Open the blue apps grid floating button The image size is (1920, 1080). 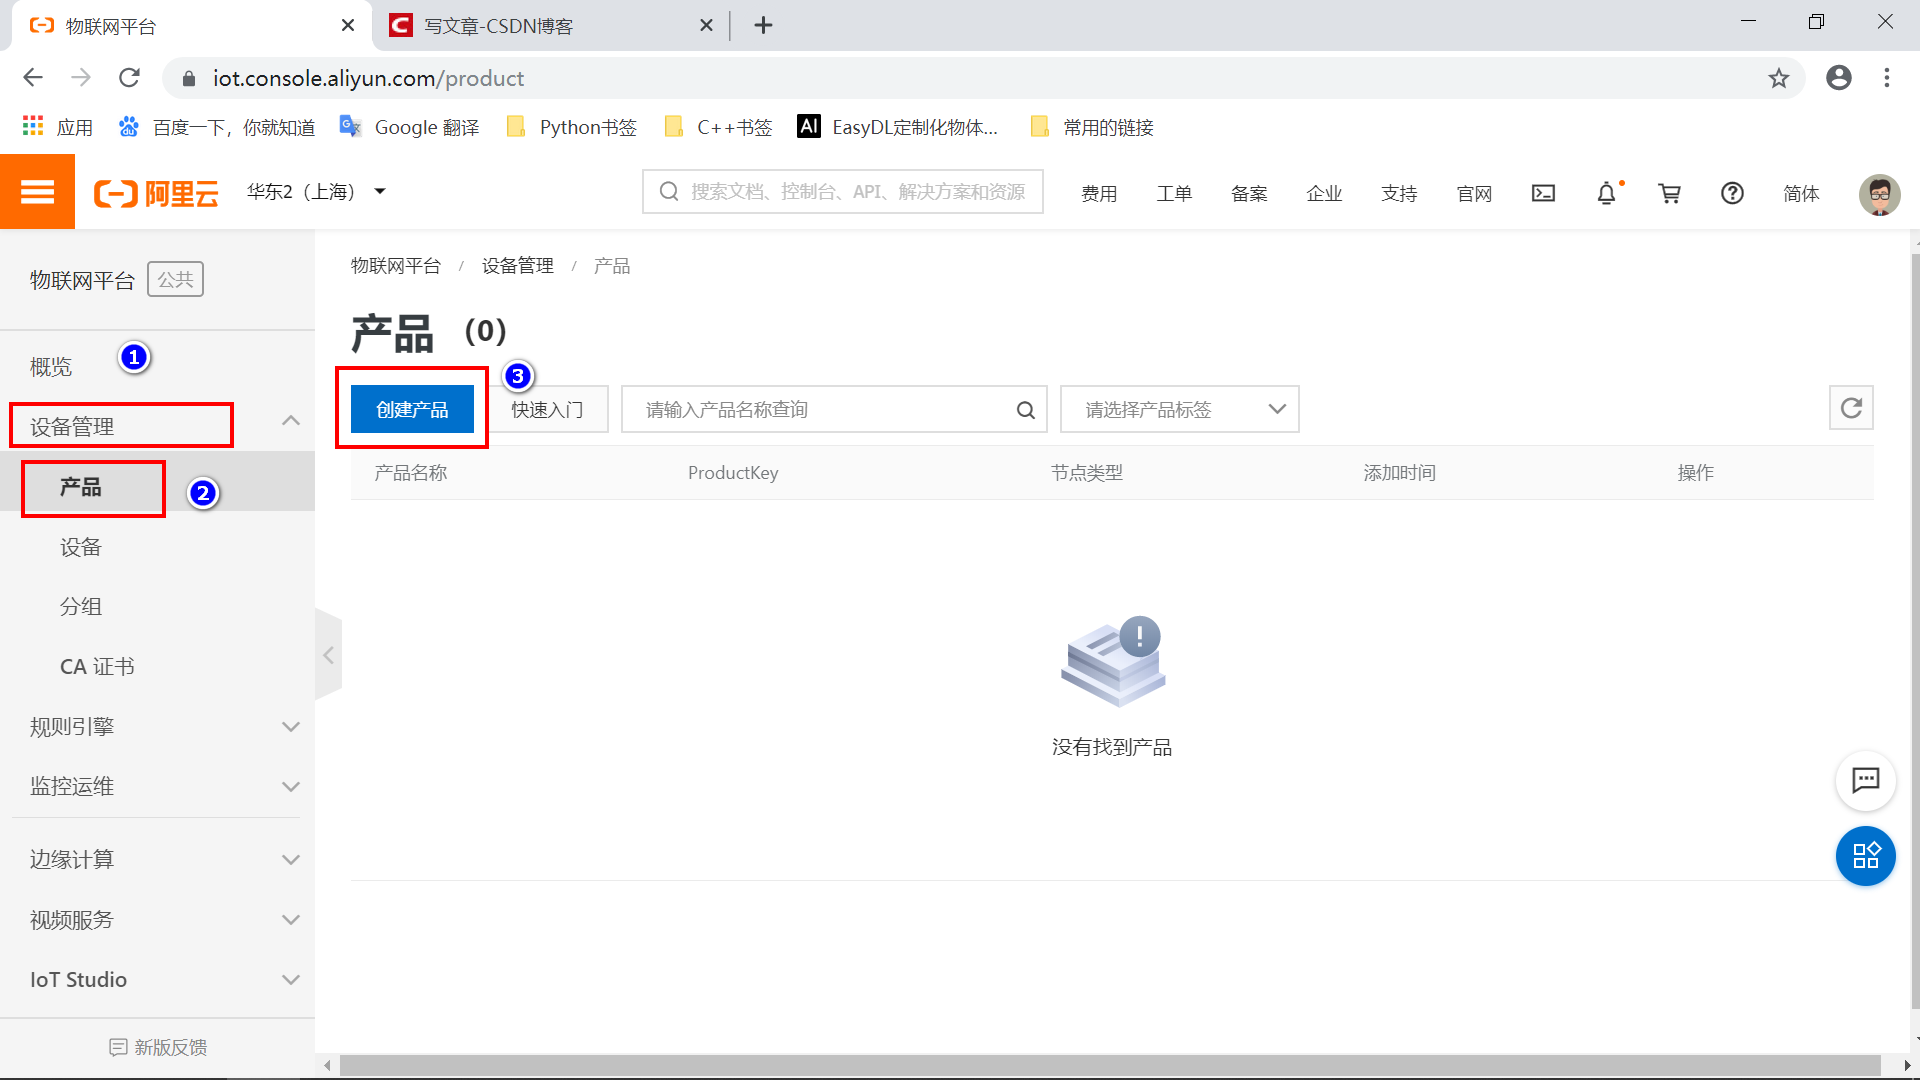click(x=1865, y=856)
